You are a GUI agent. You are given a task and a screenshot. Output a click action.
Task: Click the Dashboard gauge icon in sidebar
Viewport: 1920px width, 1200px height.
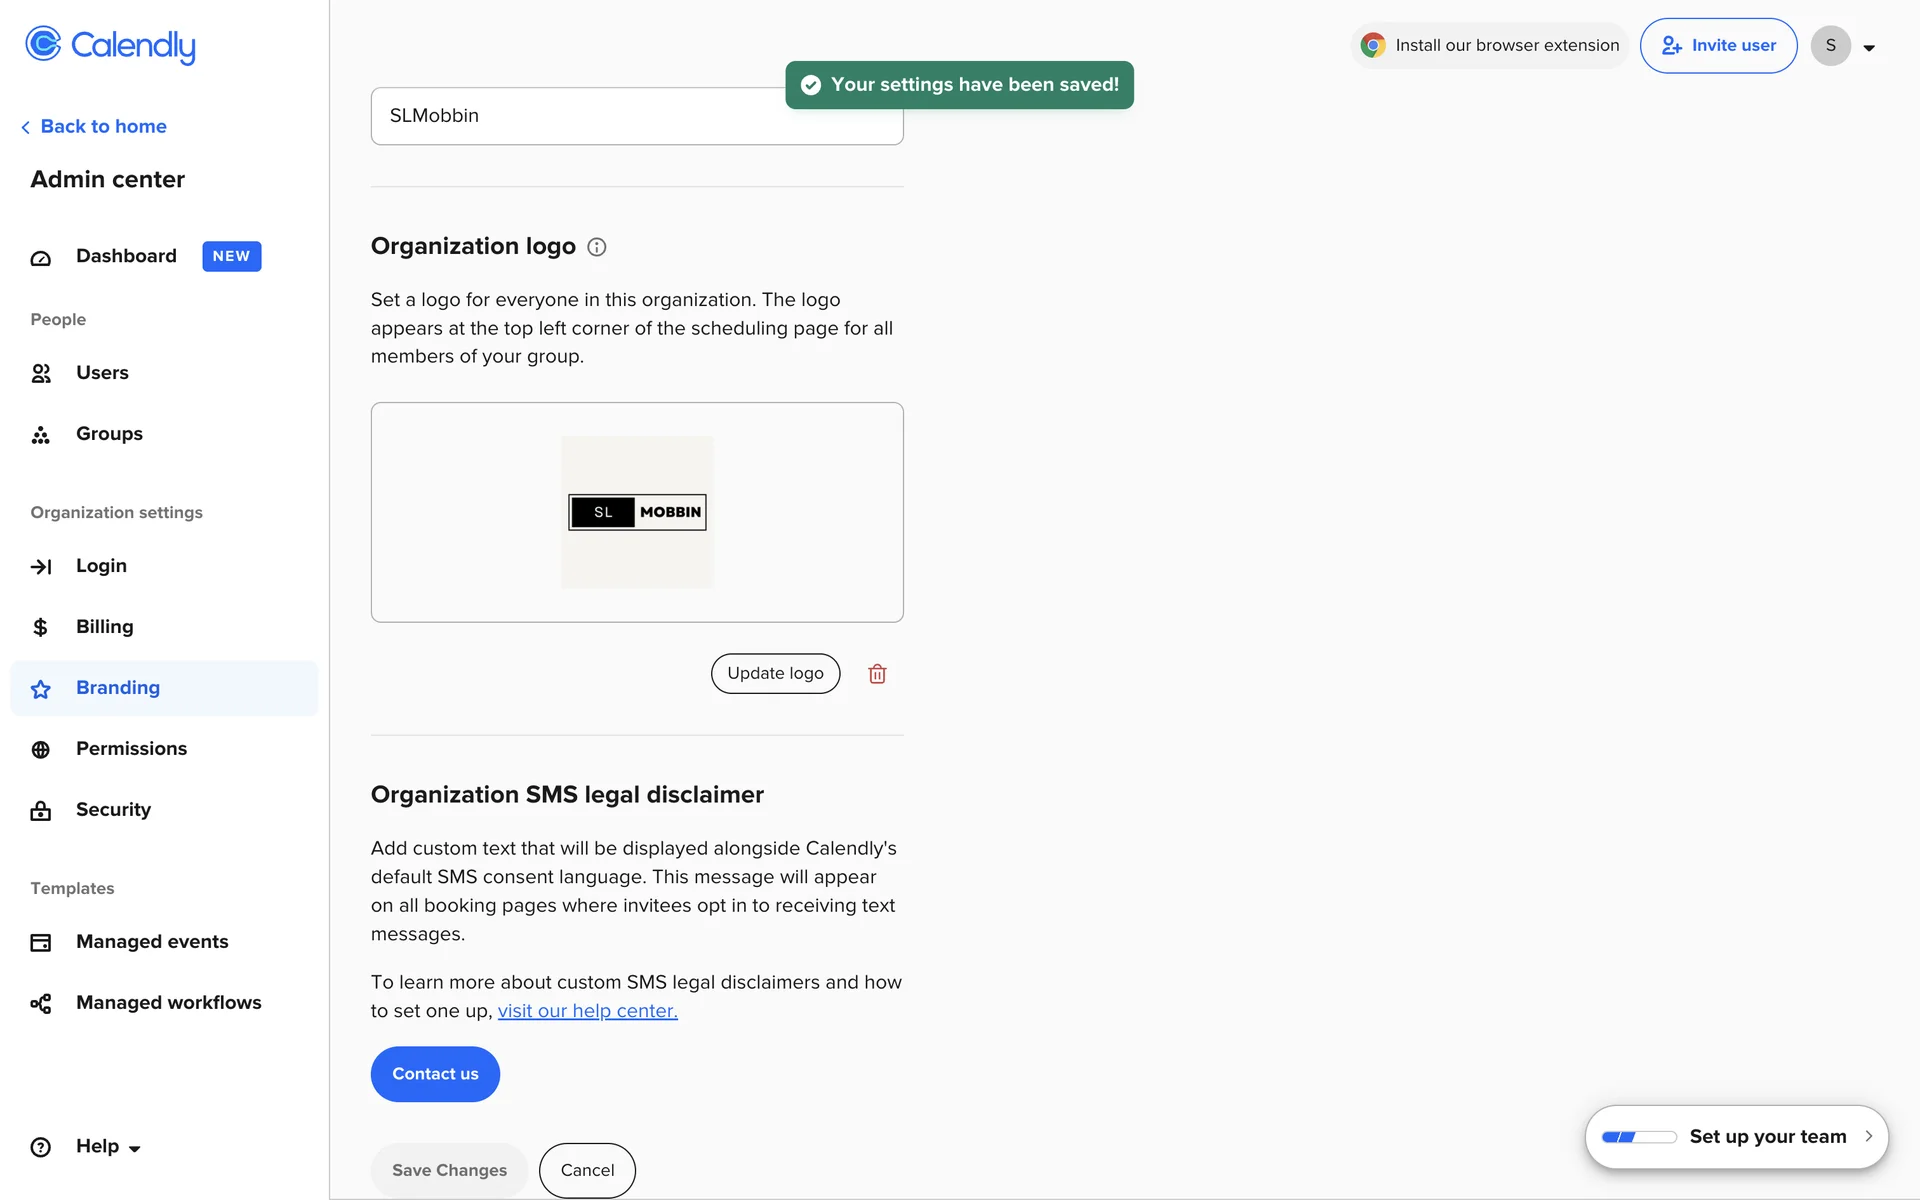coord(41,258)
